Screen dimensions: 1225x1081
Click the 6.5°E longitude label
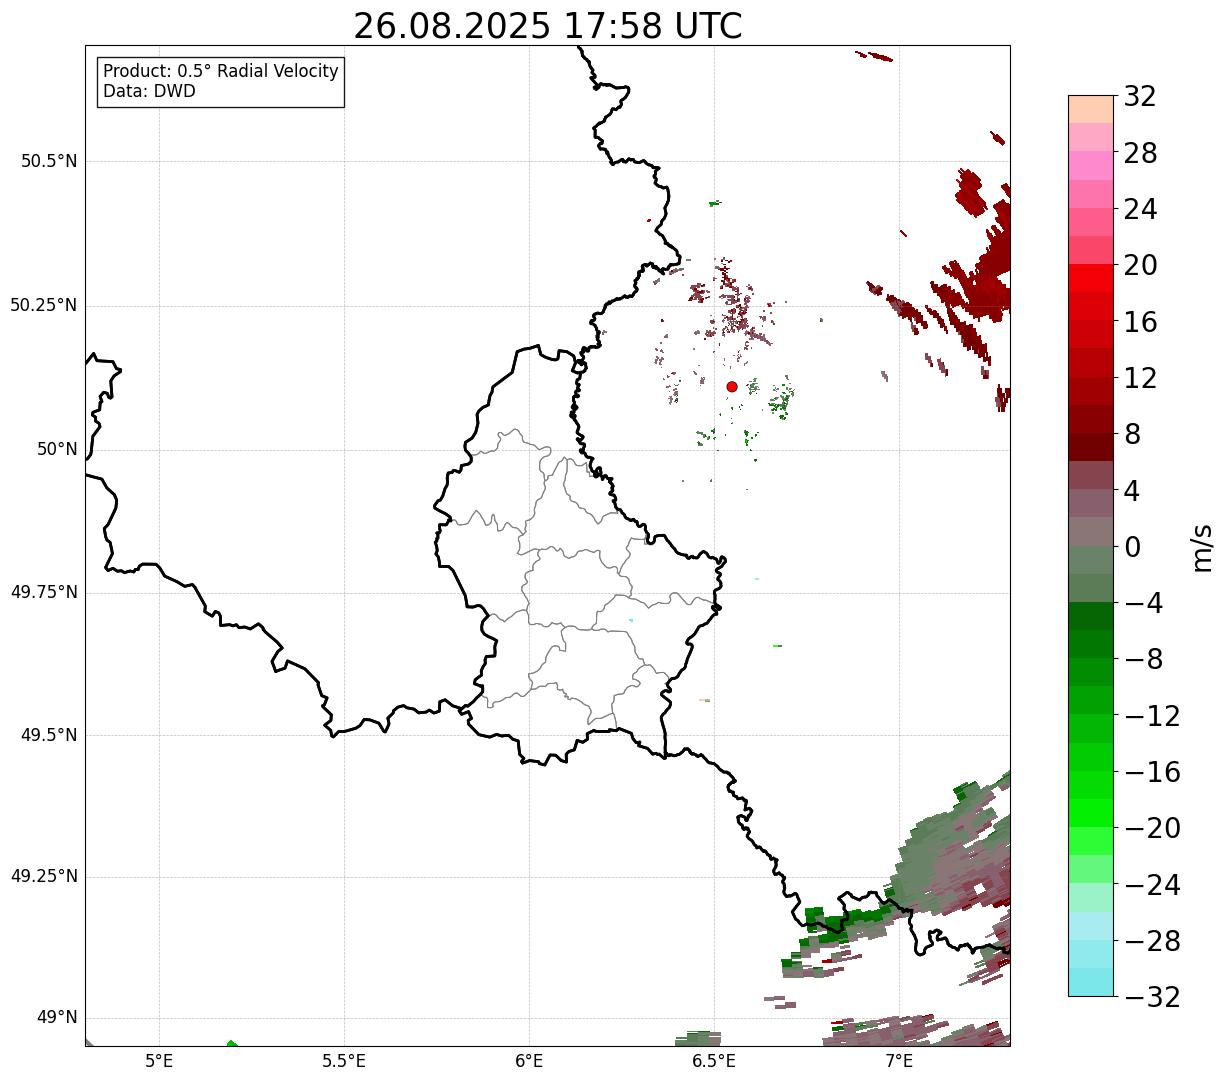click(714, 1061)
